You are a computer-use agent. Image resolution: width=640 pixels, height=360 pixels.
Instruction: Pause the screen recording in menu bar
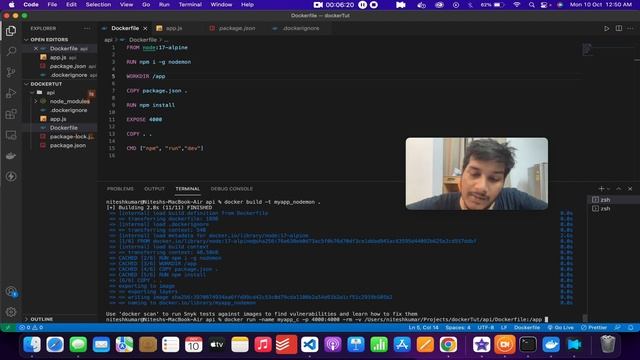pos(362,4)
